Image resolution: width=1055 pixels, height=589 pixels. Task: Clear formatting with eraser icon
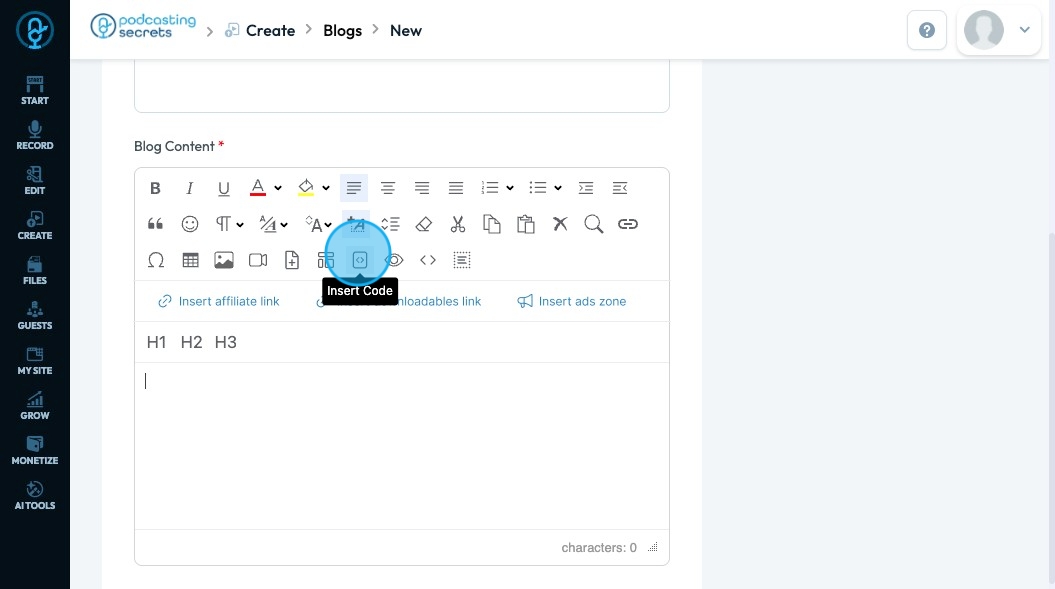[424, 224]
